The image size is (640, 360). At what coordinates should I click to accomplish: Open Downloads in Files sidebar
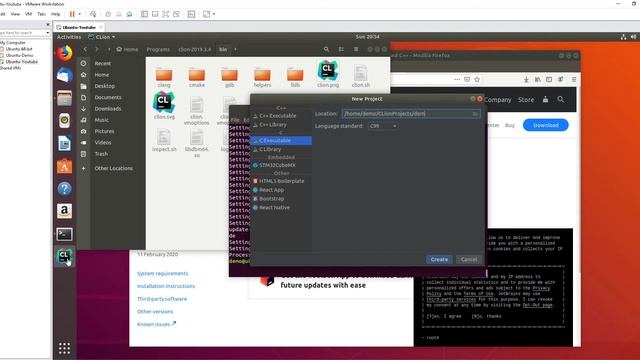pos(108,109)
